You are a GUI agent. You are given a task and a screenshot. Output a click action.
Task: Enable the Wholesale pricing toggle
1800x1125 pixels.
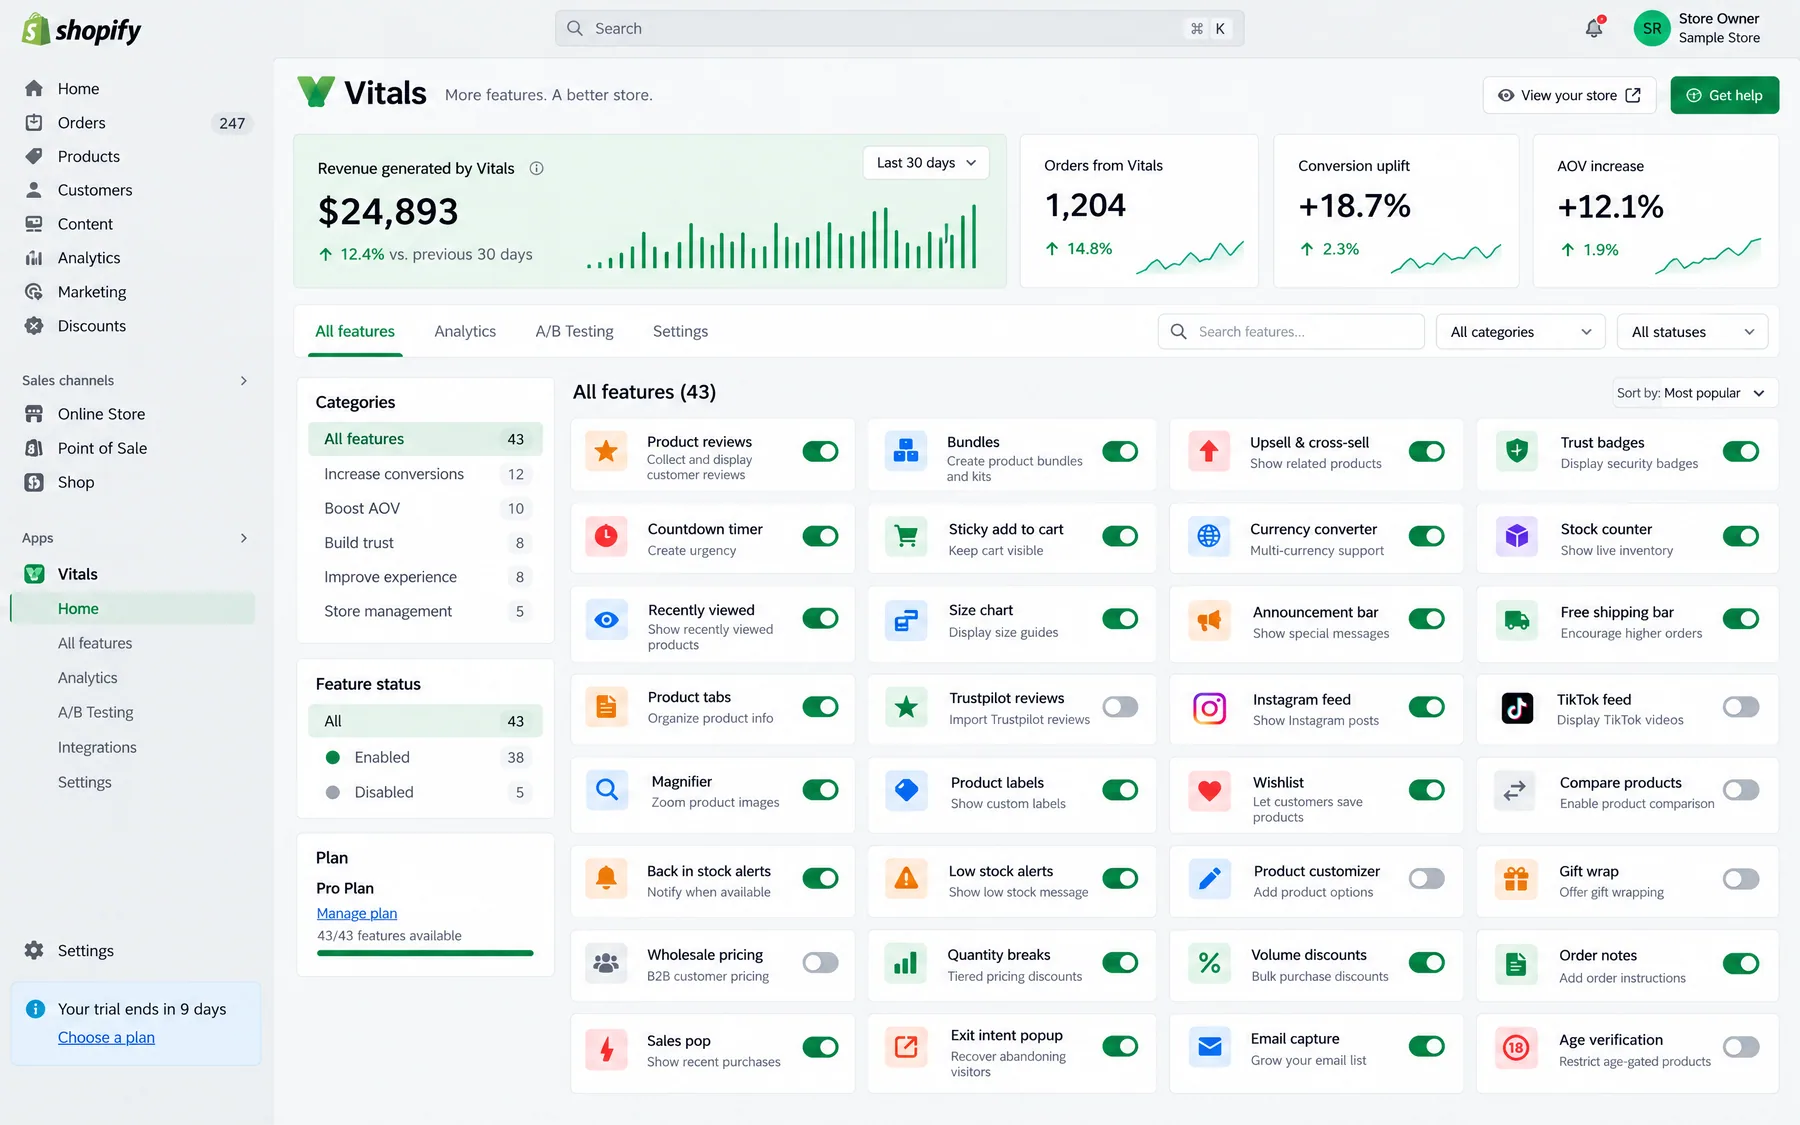pyautogui.click(x=821, y=963)
